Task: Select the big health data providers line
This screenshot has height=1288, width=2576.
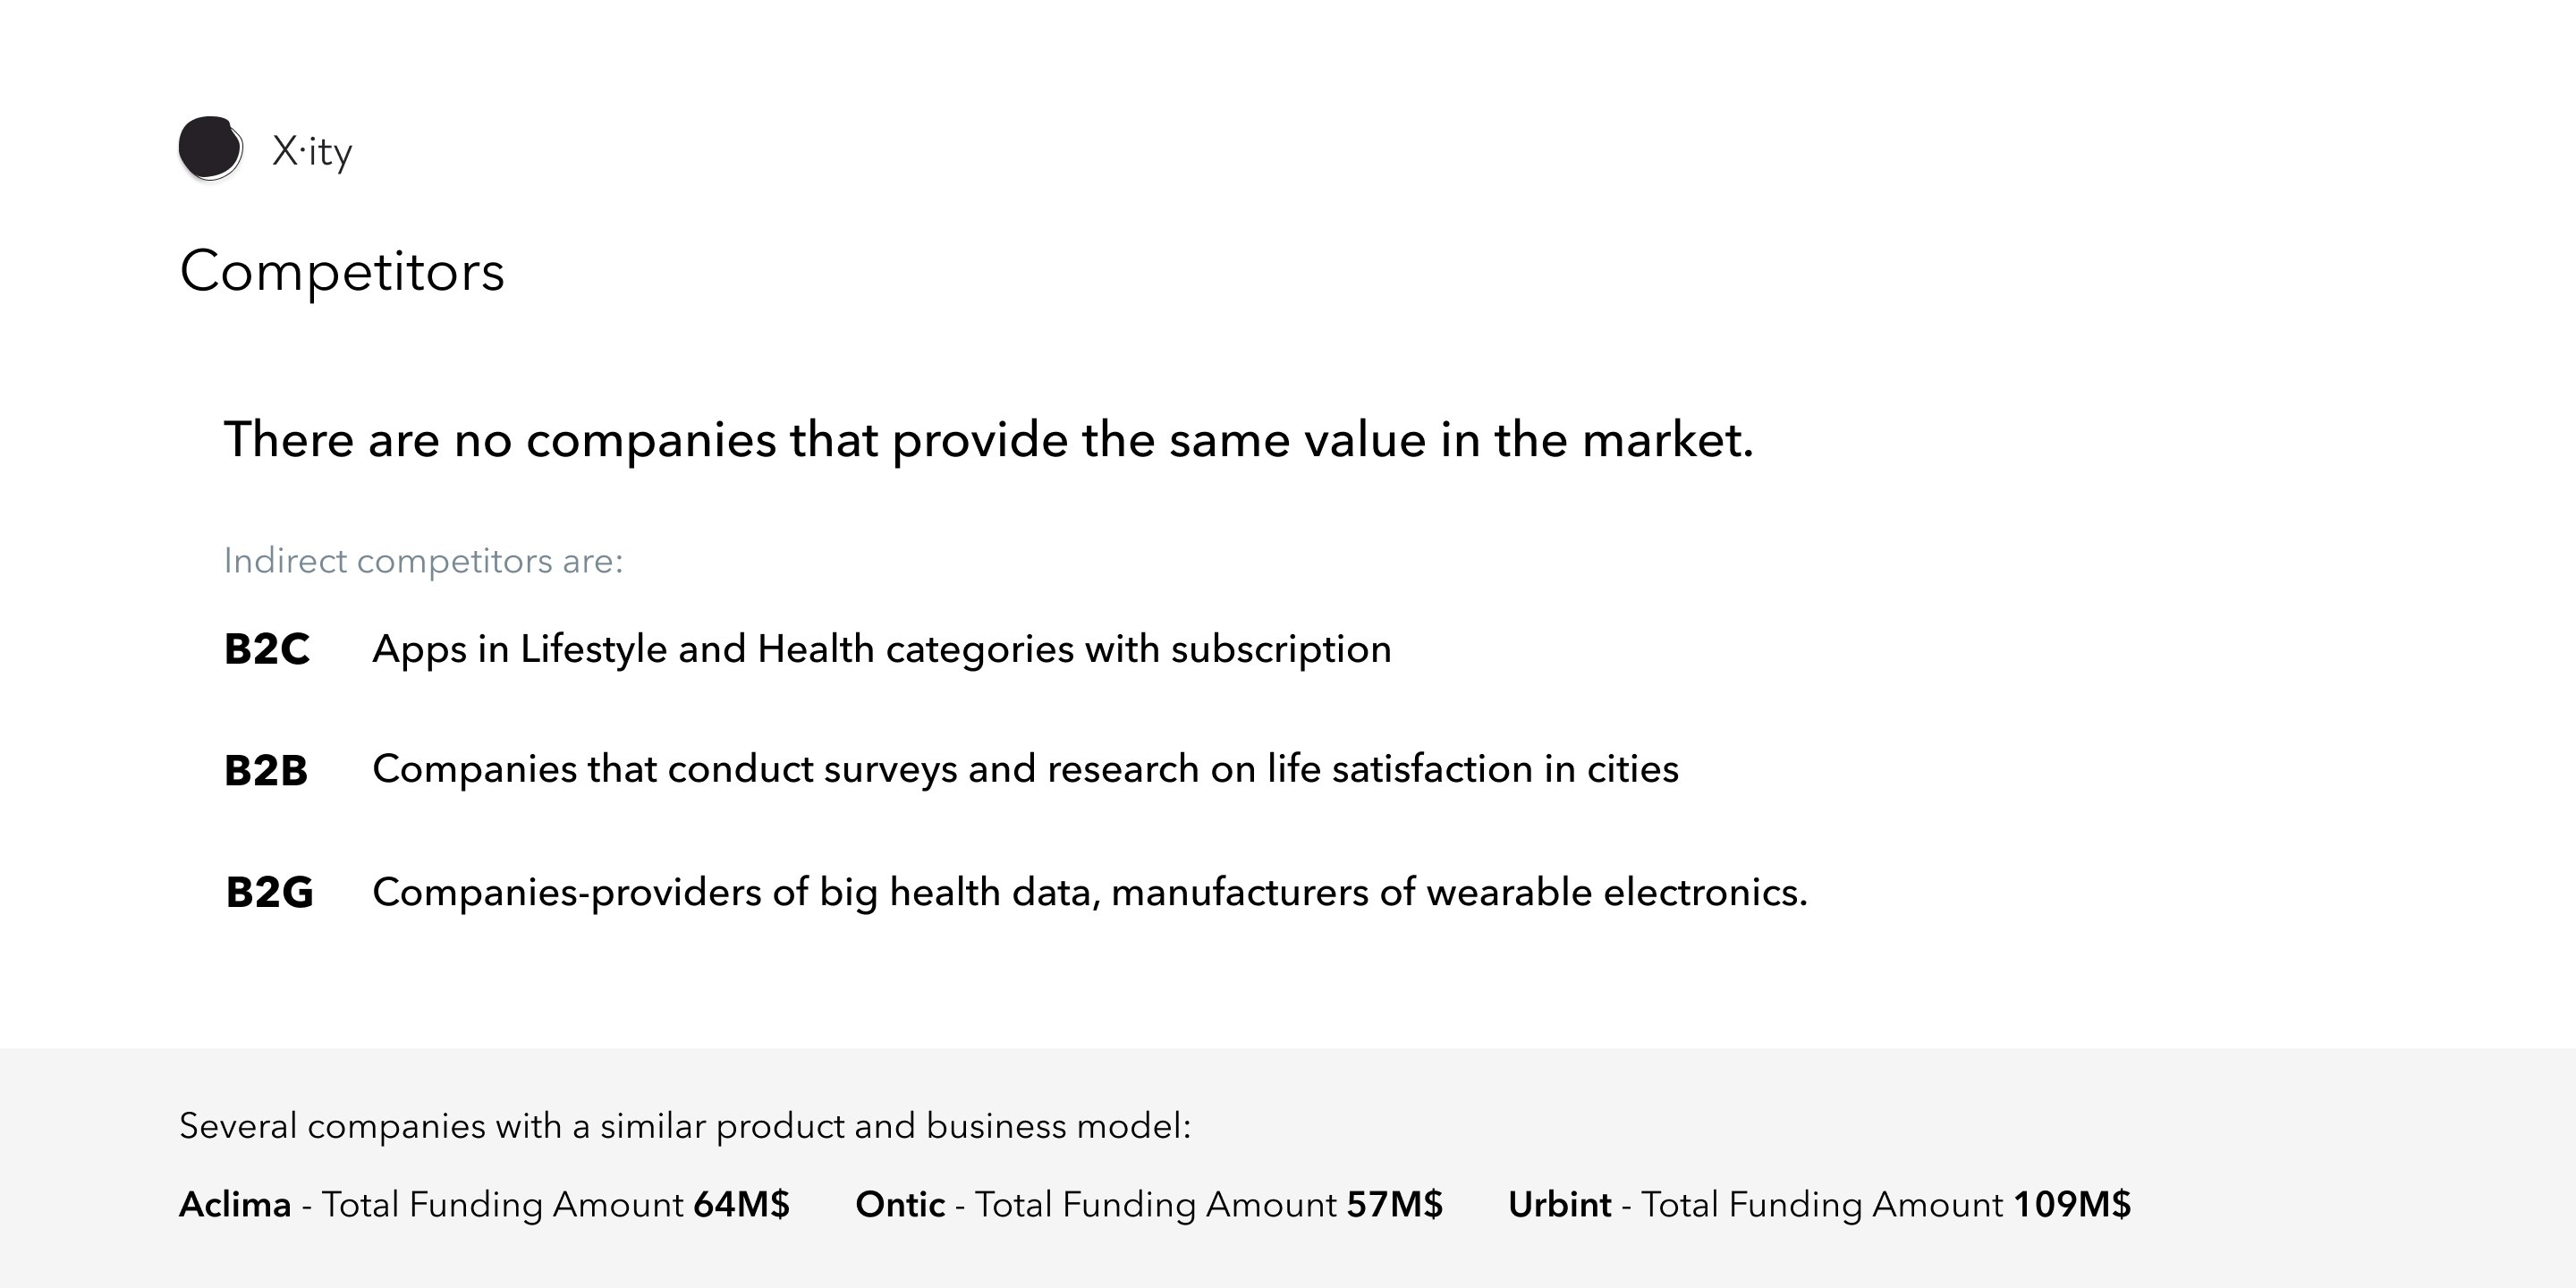Action: click(1090, 892)
